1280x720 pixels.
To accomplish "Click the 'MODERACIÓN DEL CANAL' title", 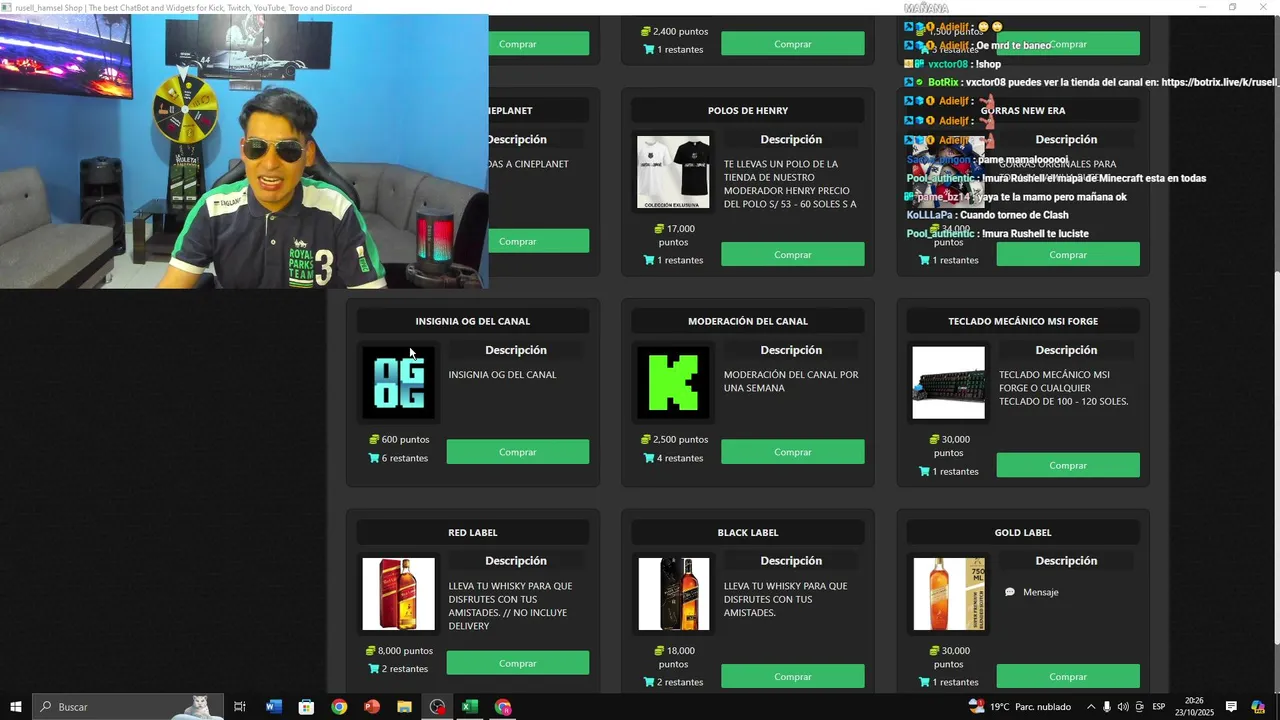I will point(748,321).
